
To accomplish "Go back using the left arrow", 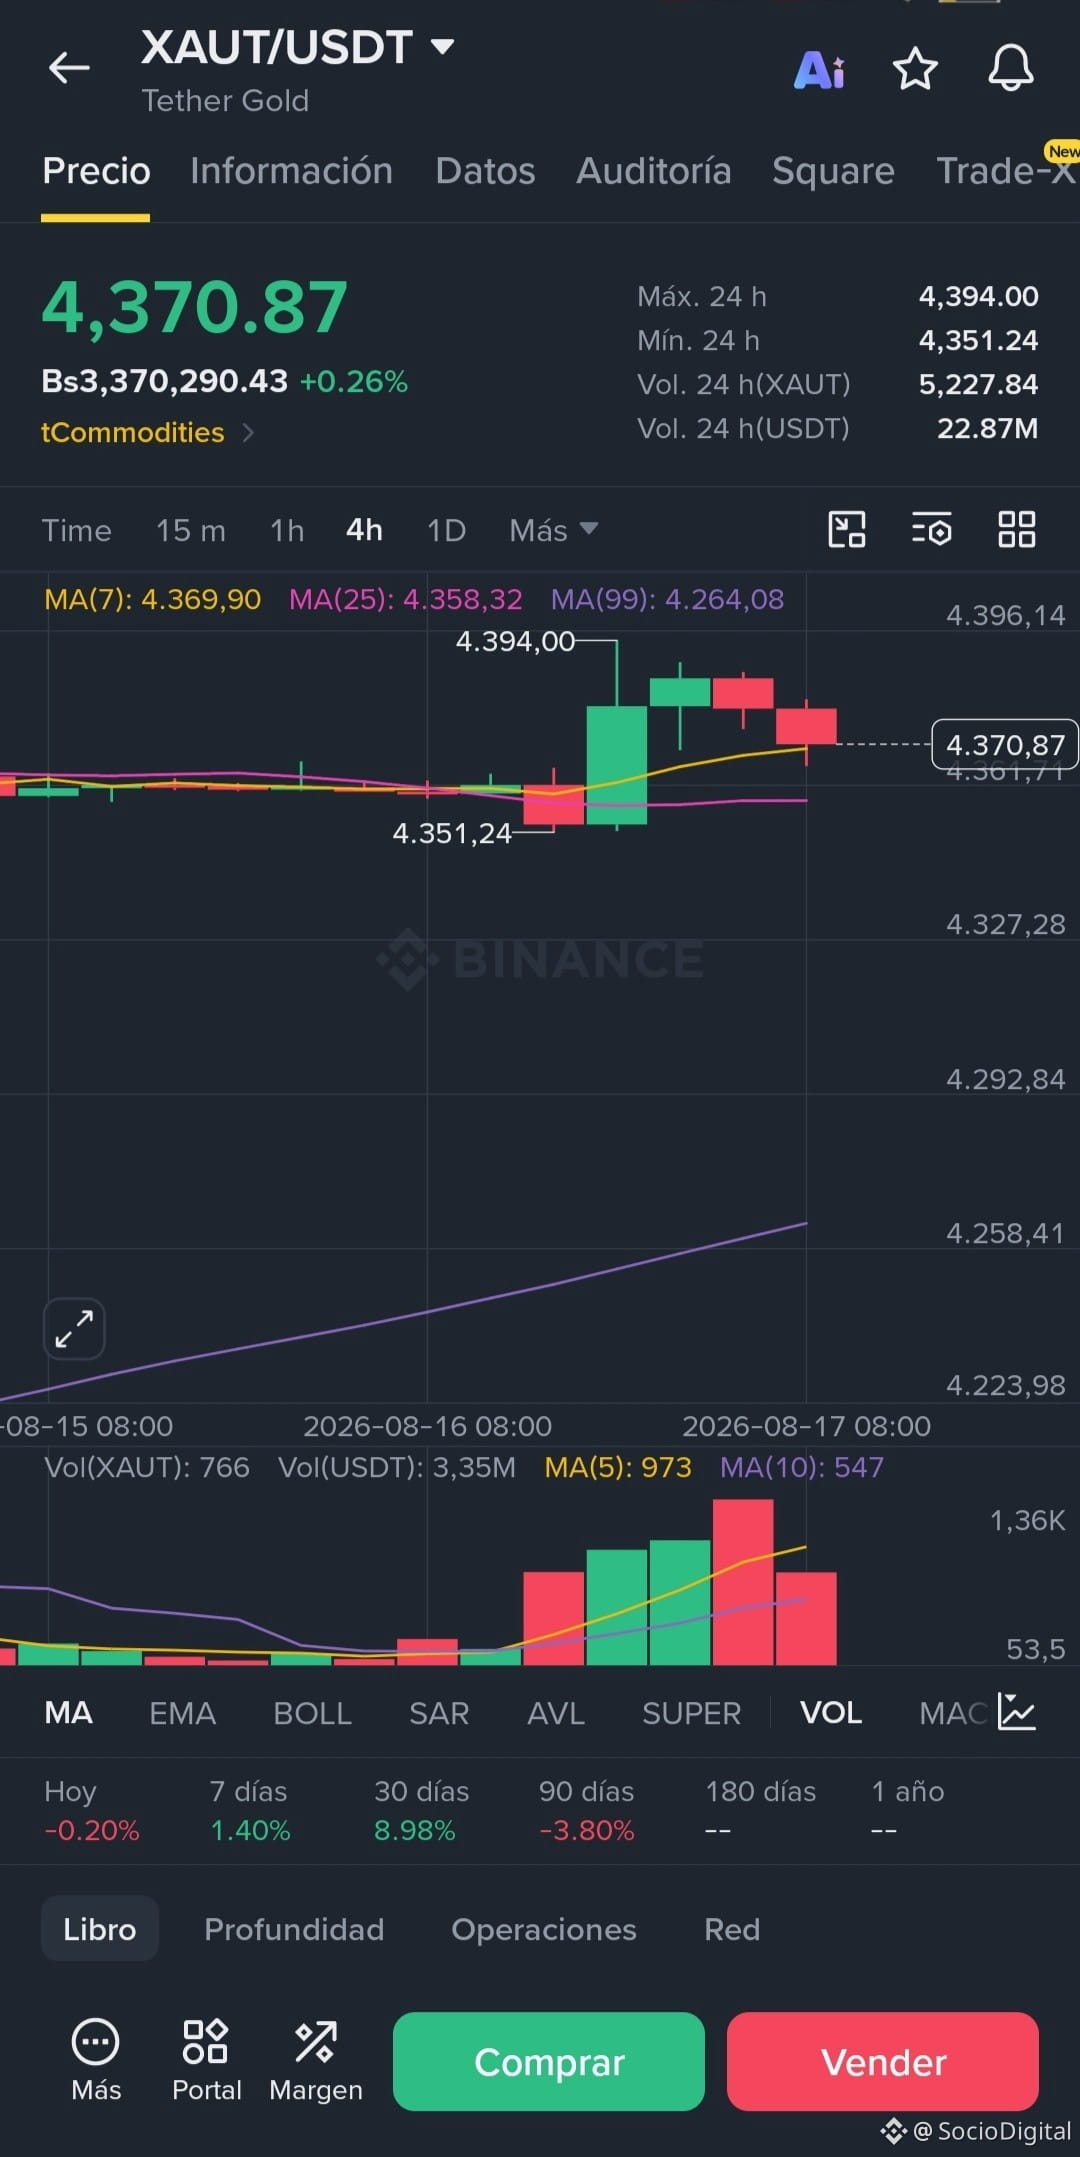I will click(x=69, y=68).
